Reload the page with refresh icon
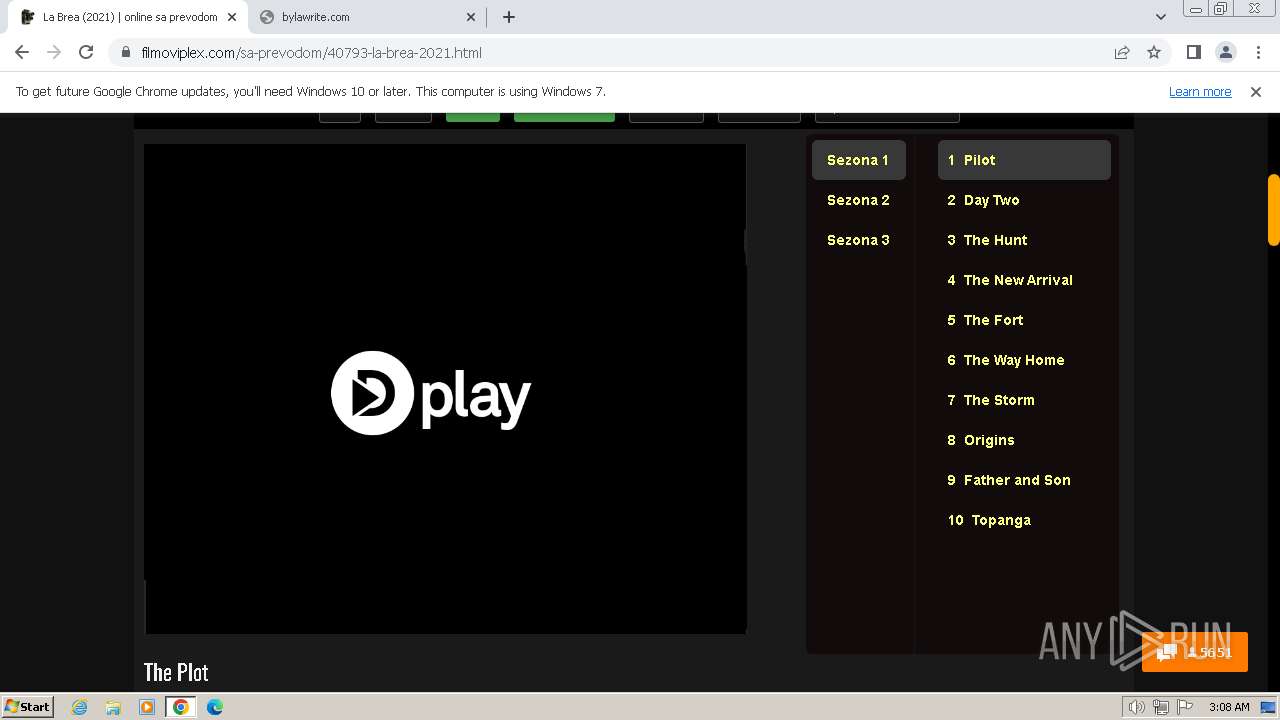The image size is (1280, 720). click(86, 52)
